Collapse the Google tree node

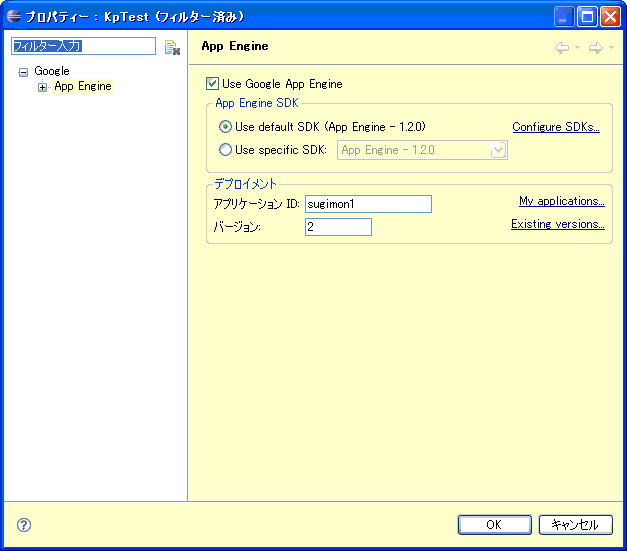(x=24, y=72)
